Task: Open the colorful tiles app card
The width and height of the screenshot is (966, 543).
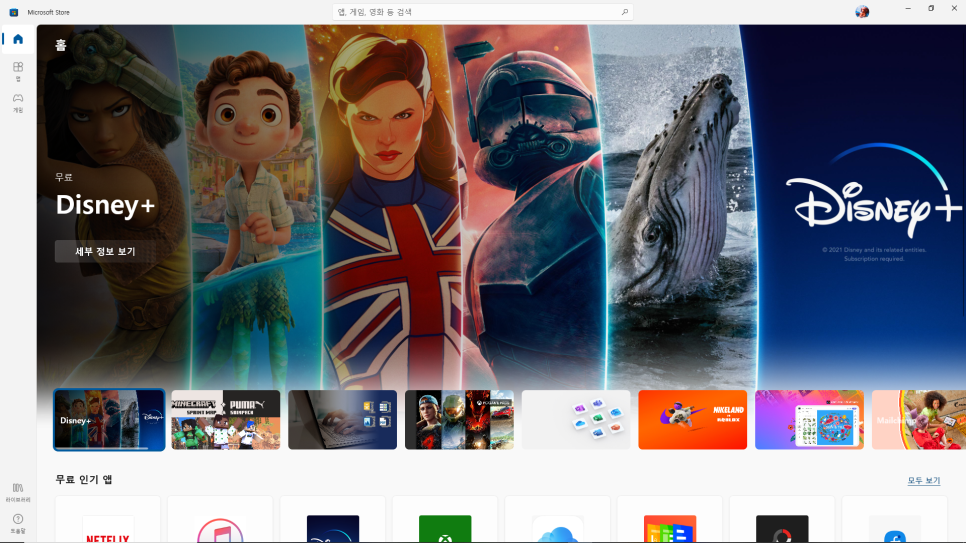Action: 670,520
